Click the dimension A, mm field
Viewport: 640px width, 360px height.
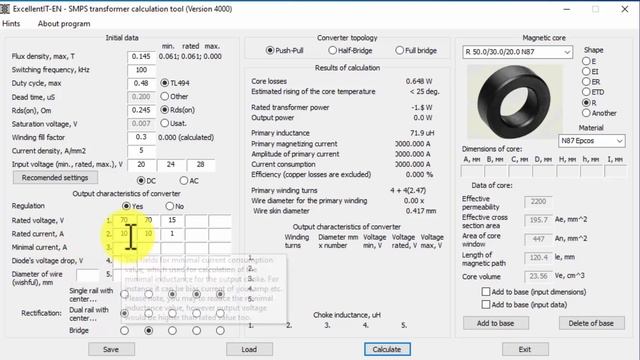(472, 171)
